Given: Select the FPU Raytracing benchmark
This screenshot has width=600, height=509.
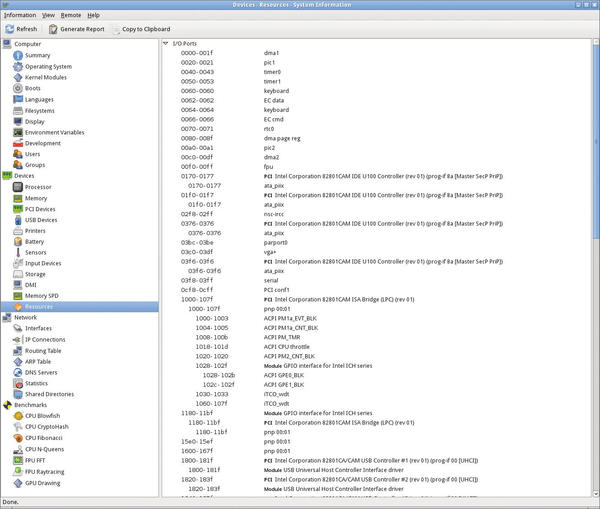Looking at the screenshot, I should 44,472.
